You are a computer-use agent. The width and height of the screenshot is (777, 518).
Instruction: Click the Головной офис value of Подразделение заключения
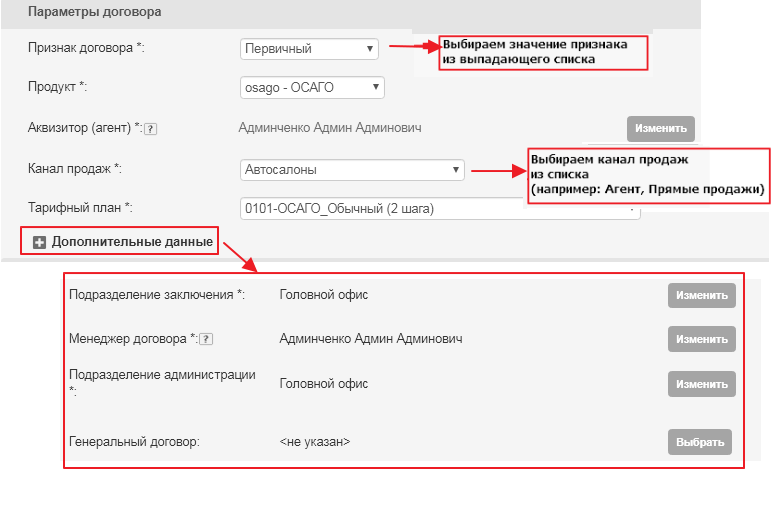point(324,294)
